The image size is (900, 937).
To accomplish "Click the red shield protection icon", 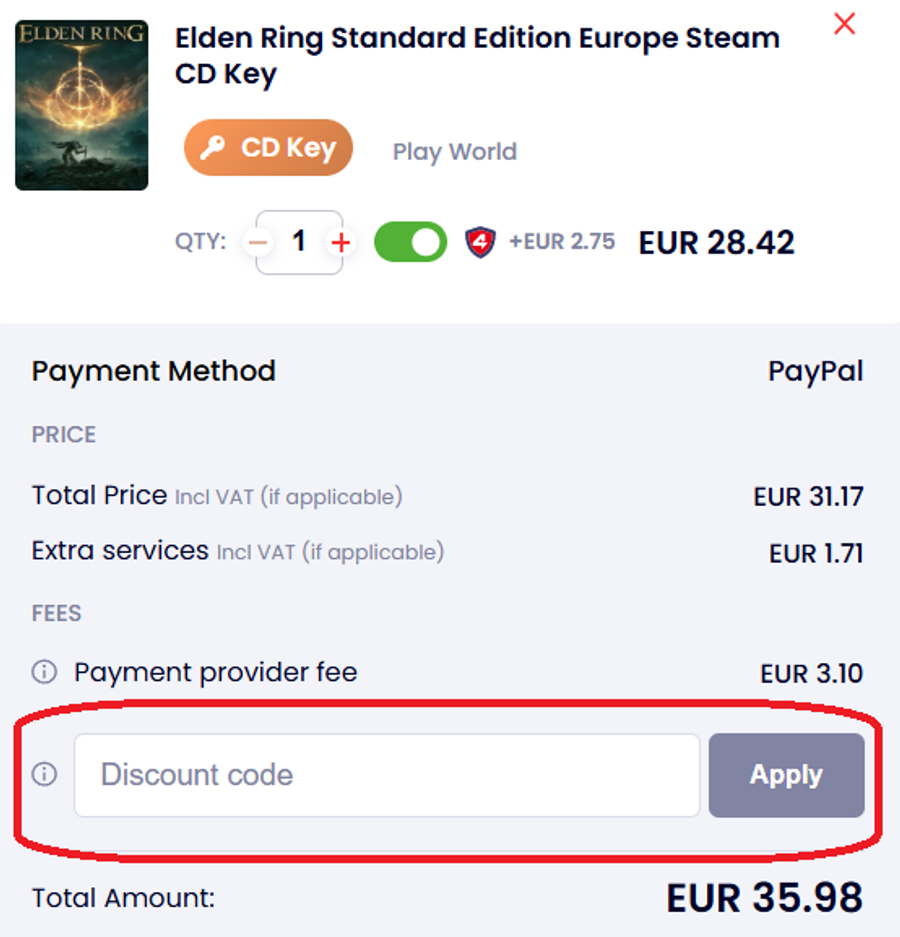I will pyautogui.click(x=481, y=242).
